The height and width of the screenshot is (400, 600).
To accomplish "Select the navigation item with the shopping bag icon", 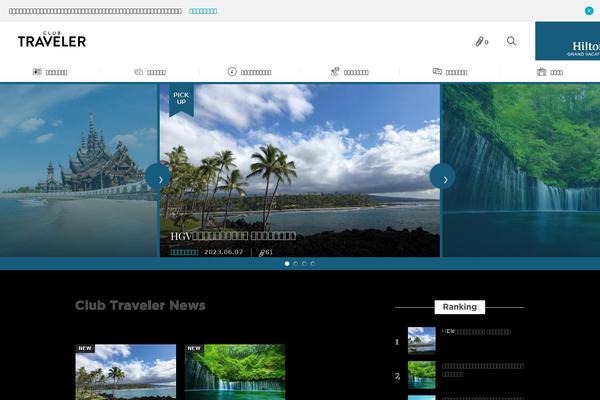I will [550, 72].
